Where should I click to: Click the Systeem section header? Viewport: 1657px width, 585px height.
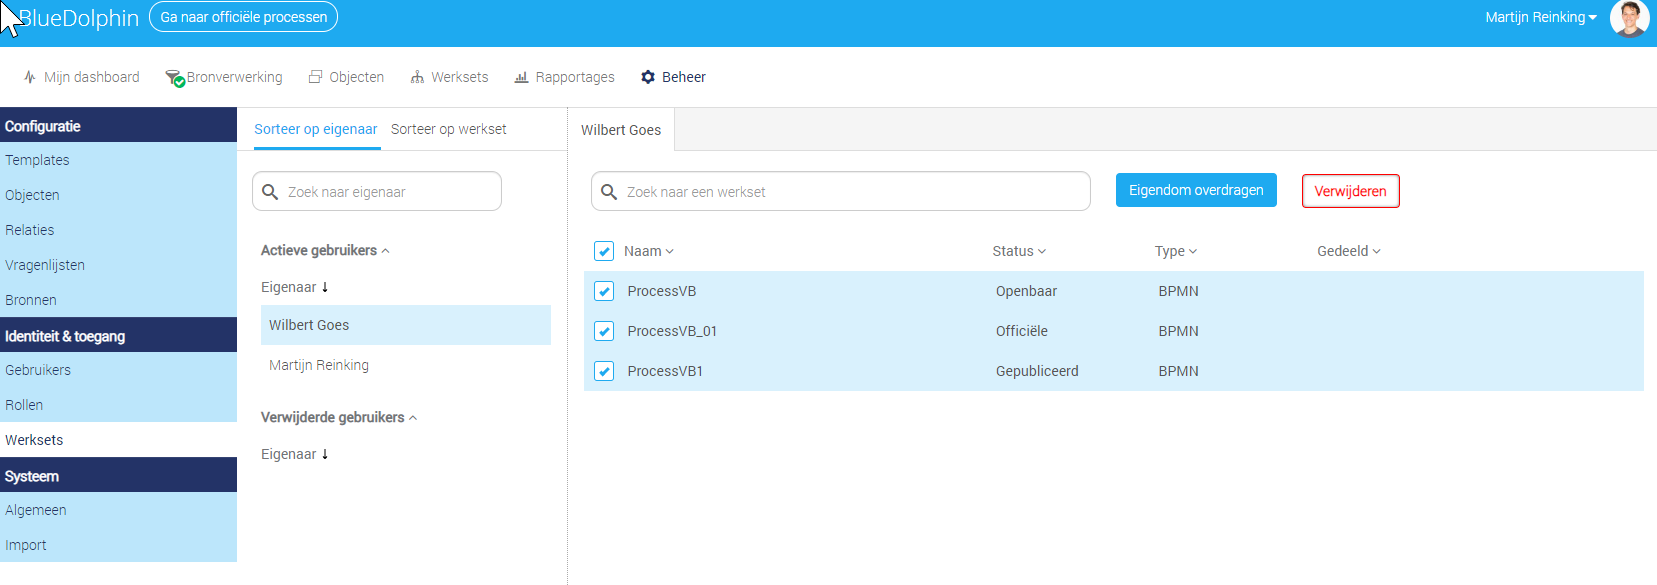point(118,475)
